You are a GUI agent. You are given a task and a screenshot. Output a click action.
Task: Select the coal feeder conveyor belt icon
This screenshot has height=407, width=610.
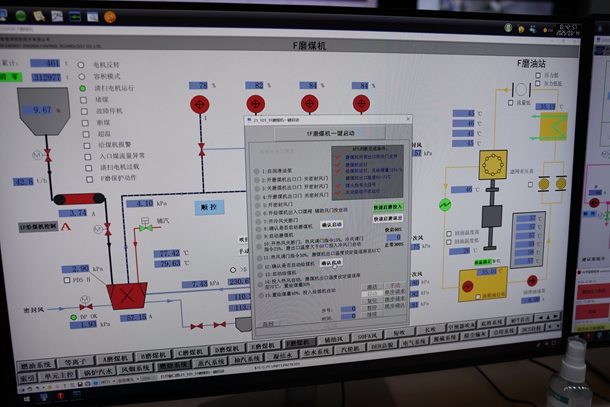pos(80,200)
